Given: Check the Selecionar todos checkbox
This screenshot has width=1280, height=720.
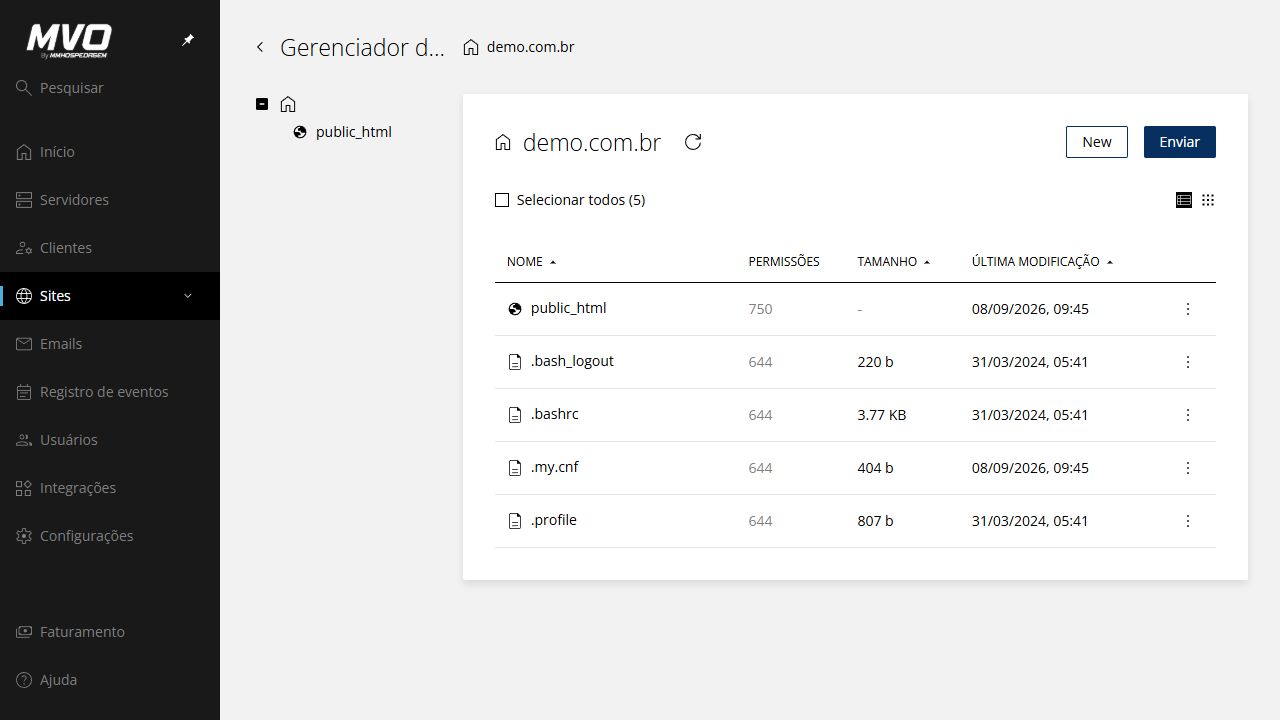Looking at the screenshot, I should click(x=502, y=200).
